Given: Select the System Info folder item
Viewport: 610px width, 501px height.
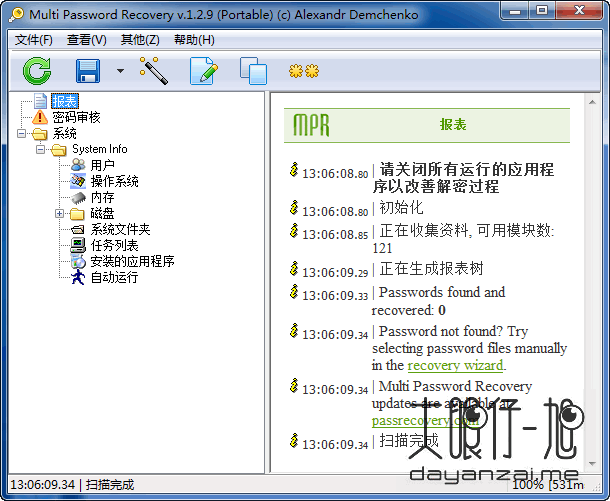Looking at the screenshot, I should click(x=100, y=149).
